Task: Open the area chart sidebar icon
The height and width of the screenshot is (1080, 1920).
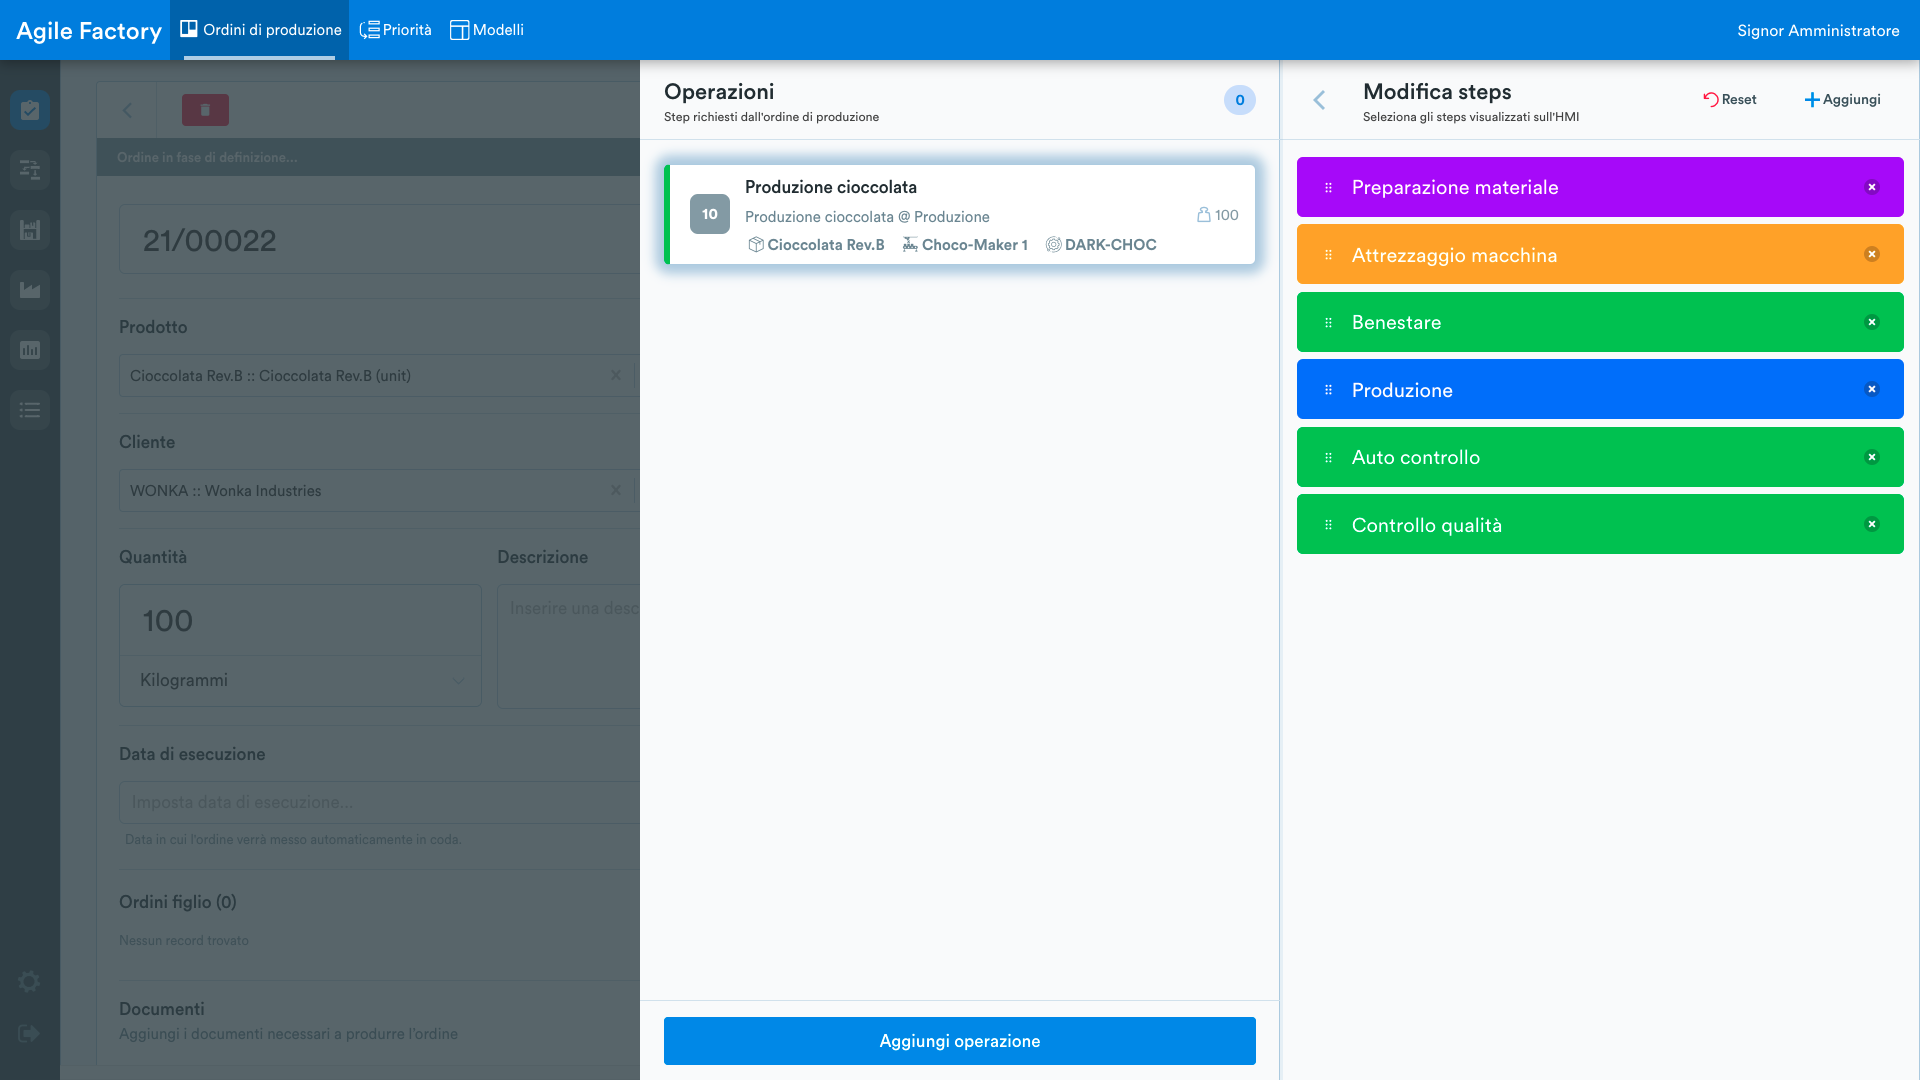Action: tap(30, 290)
